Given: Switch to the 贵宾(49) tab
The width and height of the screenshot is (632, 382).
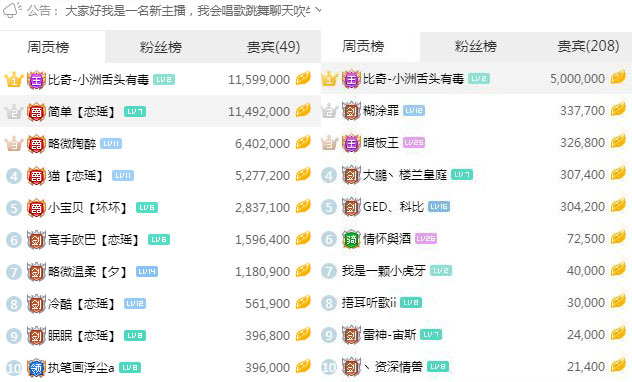Looking at the screenshot, I should [273, 47].
